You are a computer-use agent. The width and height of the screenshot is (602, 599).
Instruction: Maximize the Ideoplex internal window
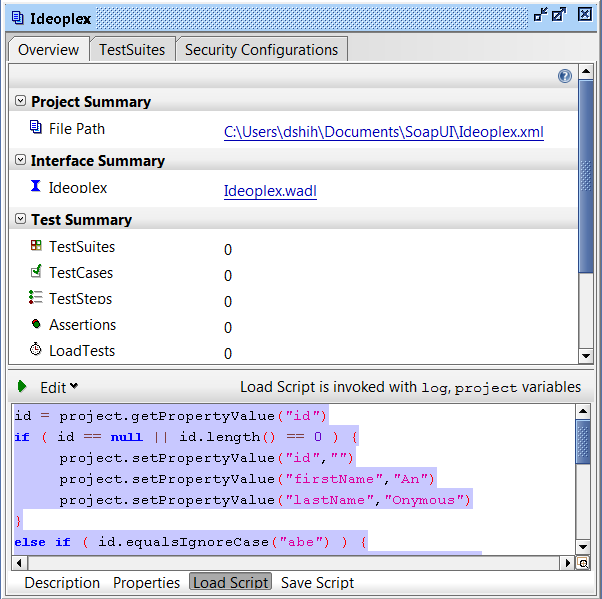pos(559,15)
